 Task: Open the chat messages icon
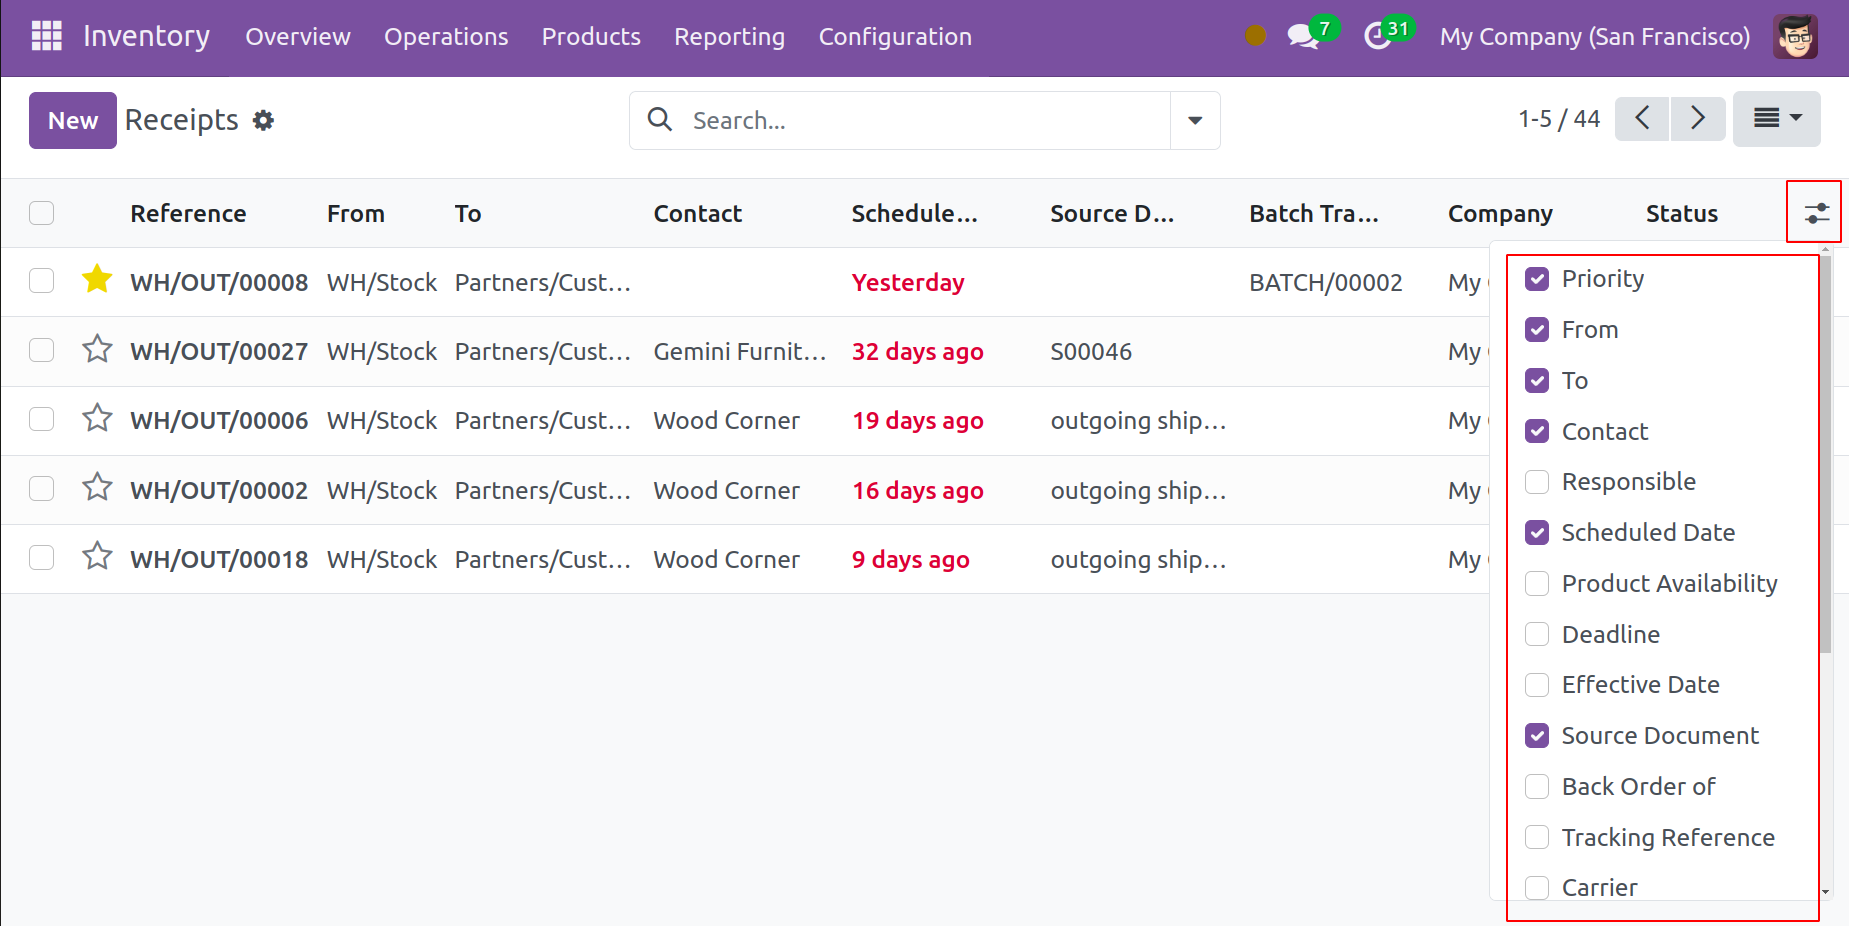point(1303,37)
